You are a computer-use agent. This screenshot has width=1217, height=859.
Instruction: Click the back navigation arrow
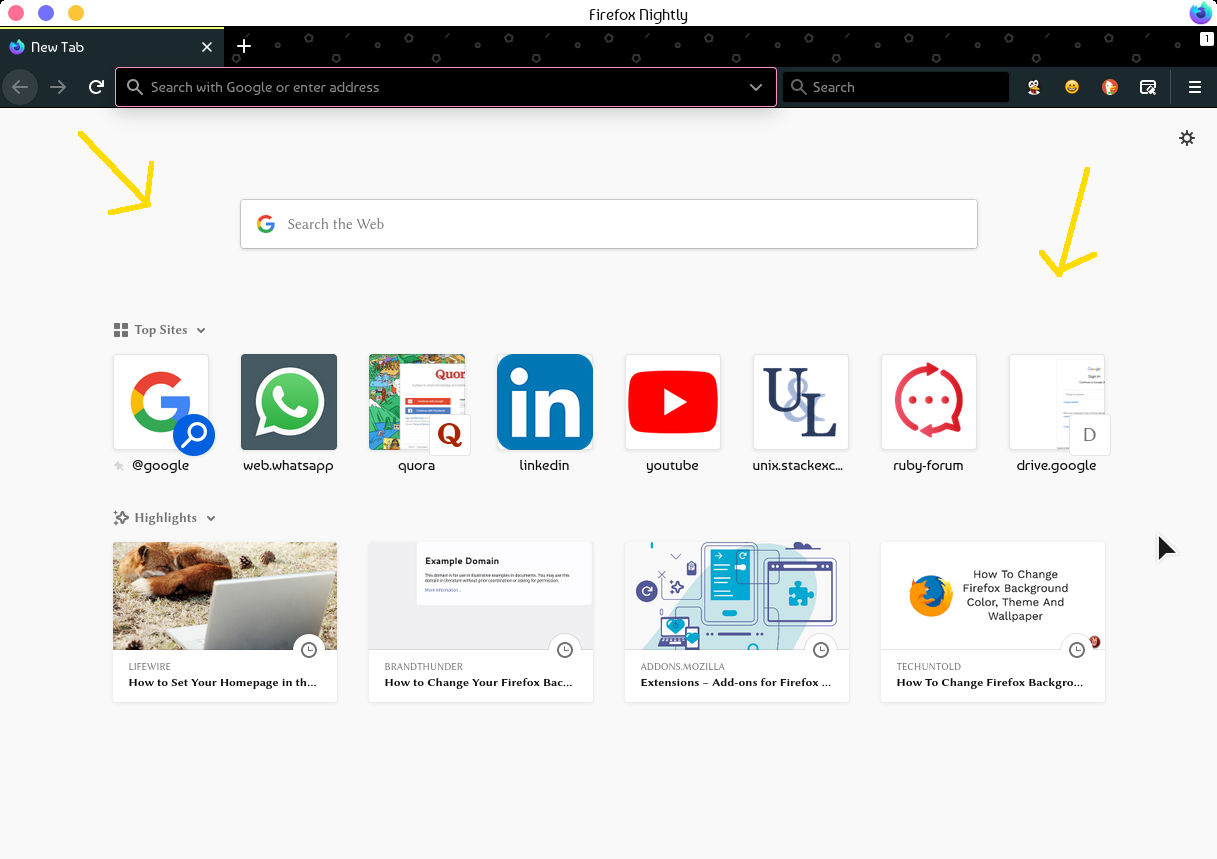pos(20,87)
